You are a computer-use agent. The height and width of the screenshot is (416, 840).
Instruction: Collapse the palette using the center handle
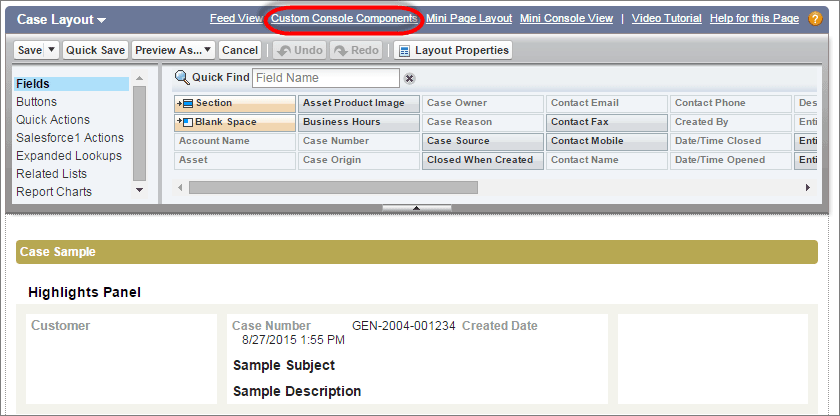coord(417,208)
